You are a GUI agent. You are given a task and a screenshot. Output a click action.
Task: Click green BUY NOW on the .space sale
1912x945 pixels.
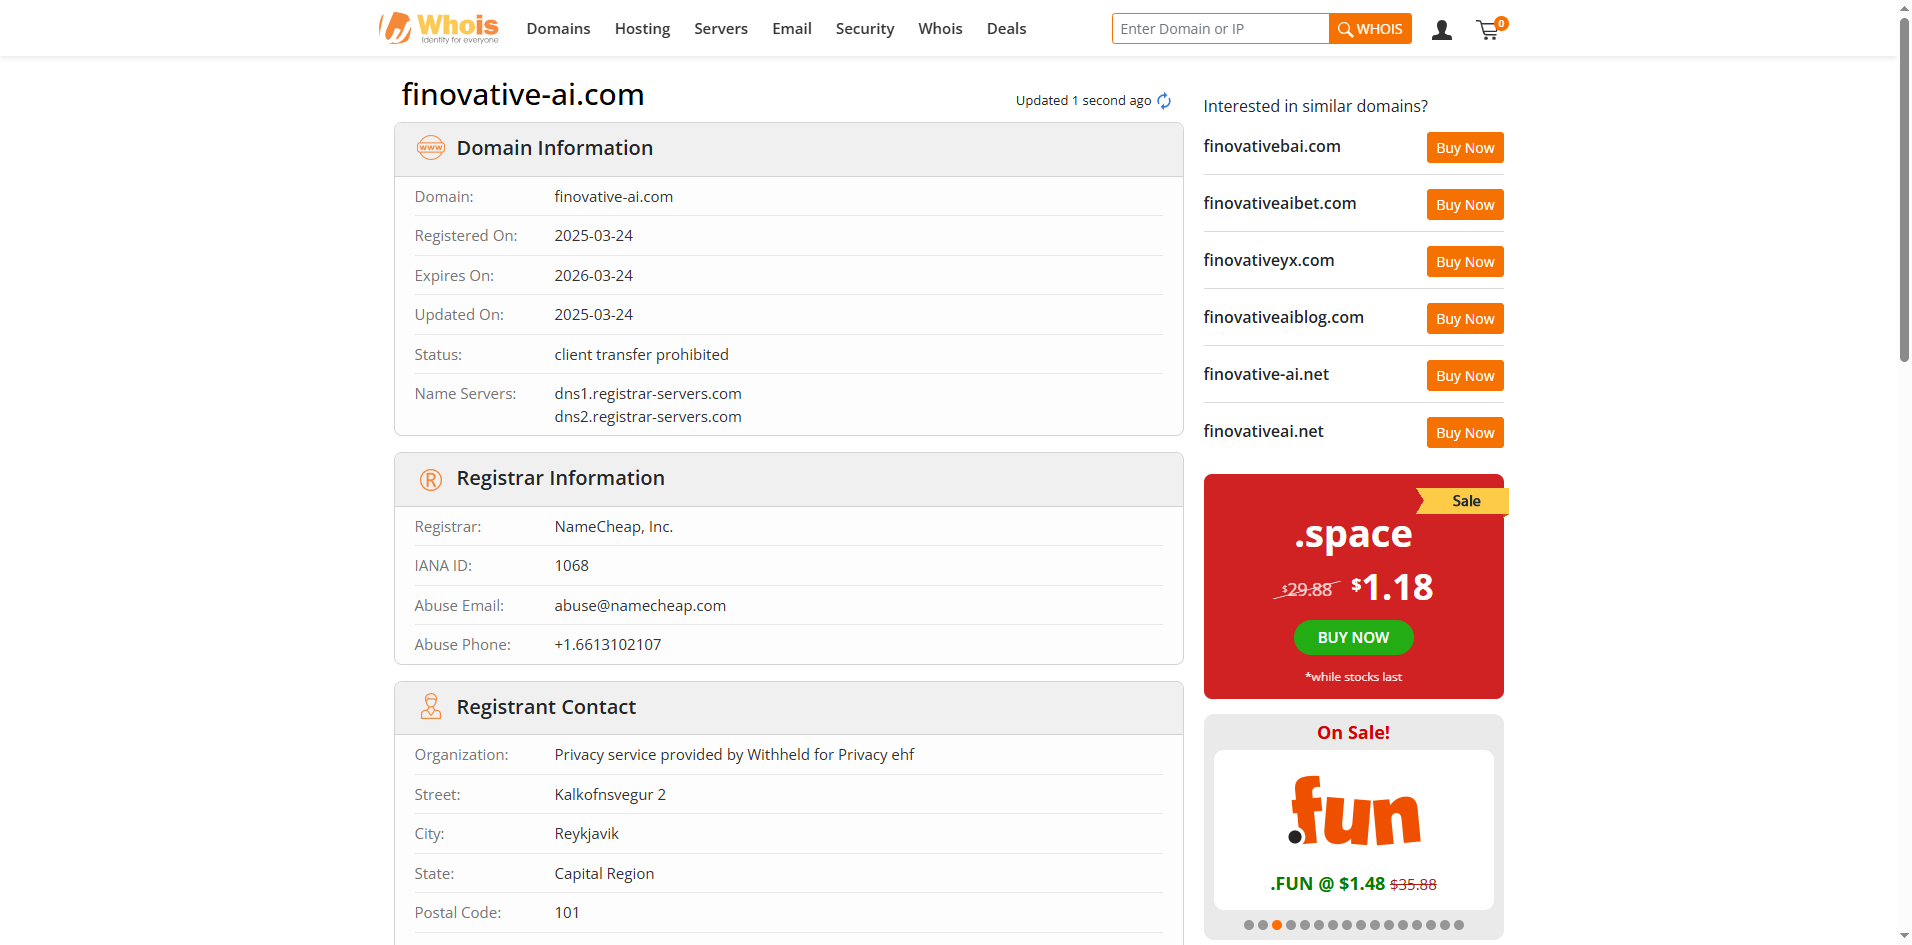coord(1353,638)
